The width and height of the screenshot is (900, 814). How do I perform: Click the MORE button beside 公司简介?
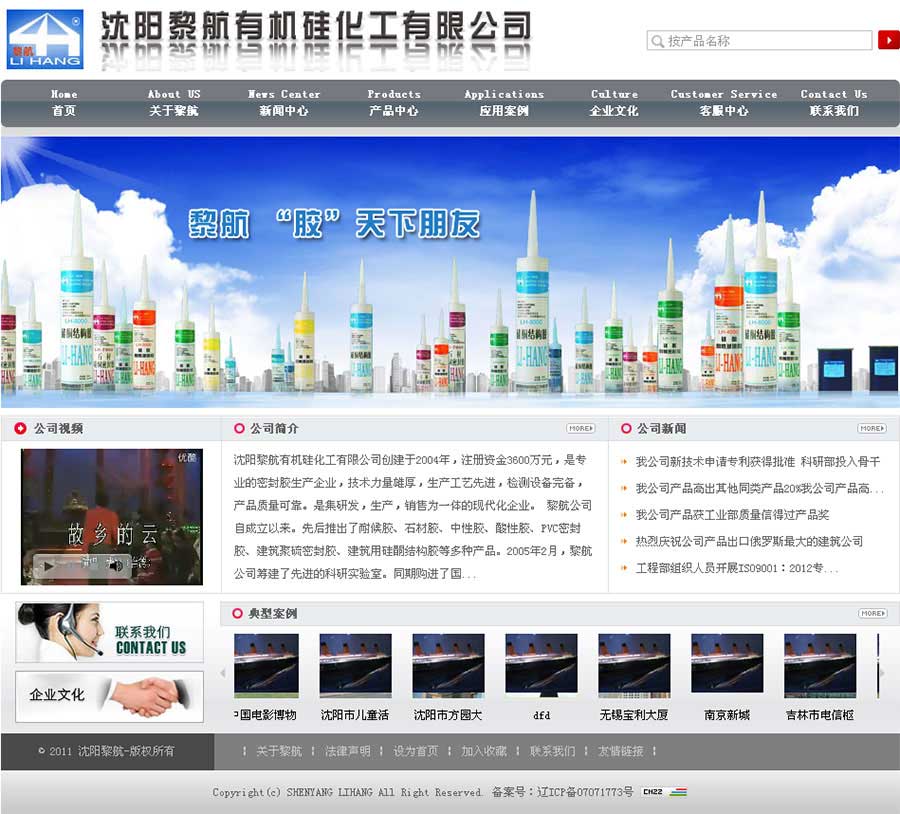click(580, 428)
